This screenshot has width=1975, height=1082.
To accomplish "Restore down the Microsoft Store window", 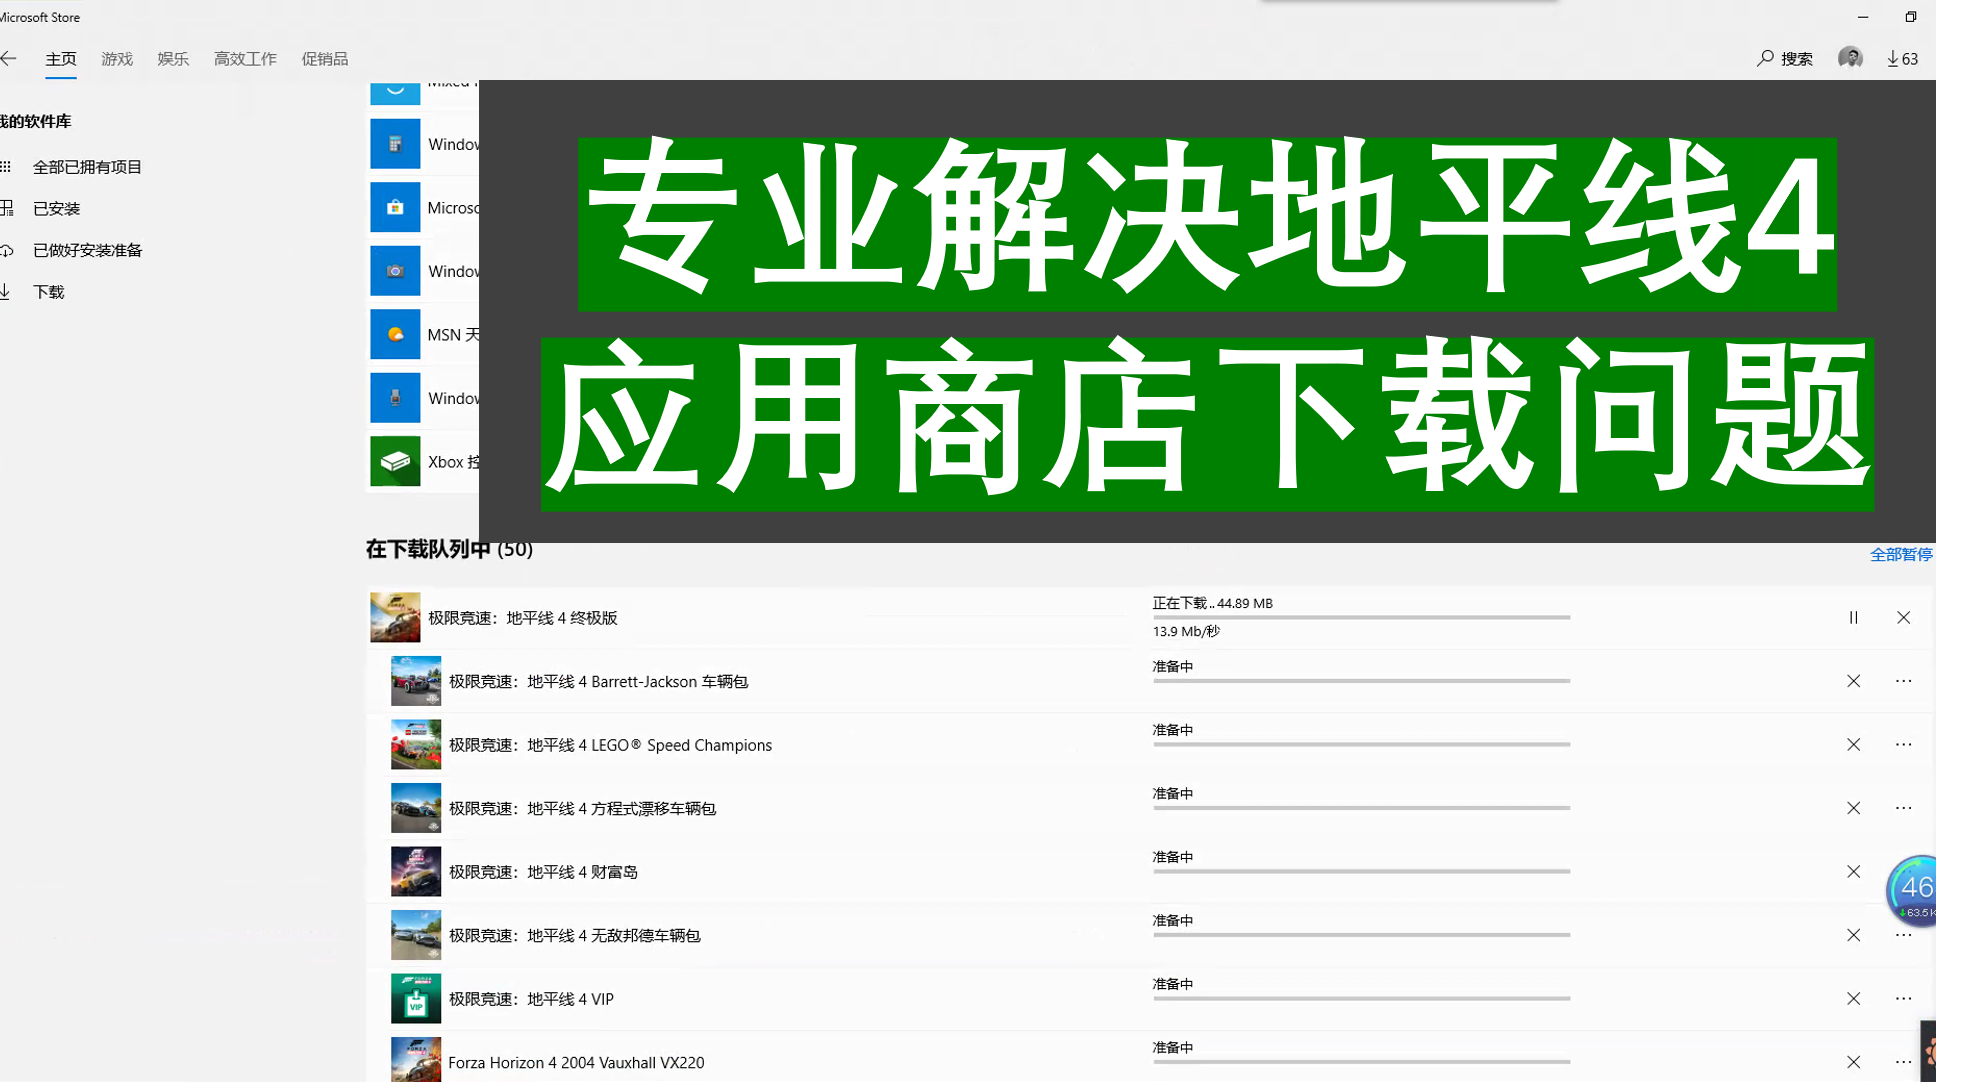I will (1910, 17).
